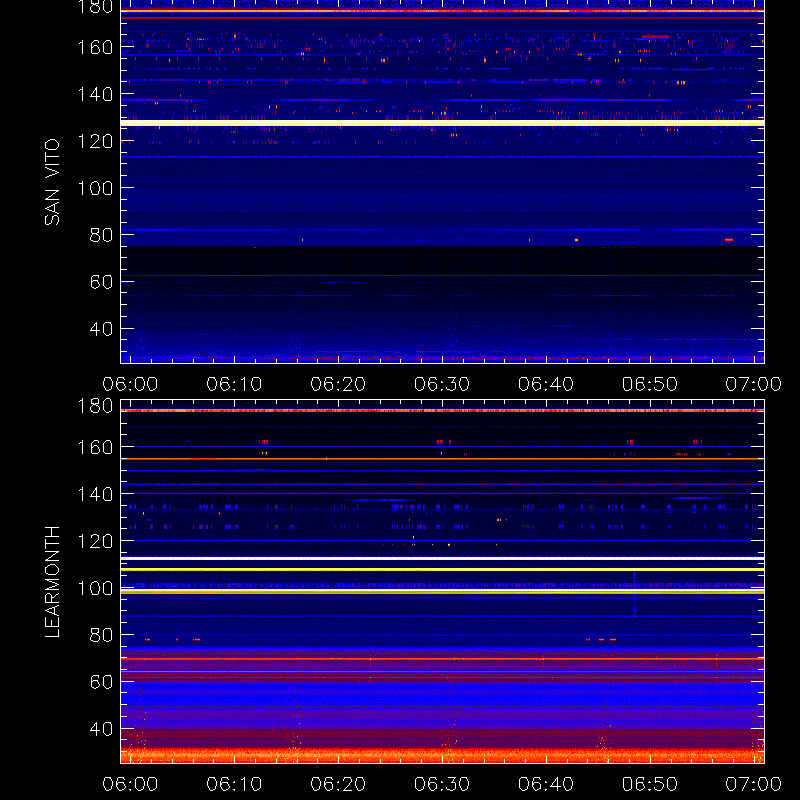Viewport: 800px width, 800px height.
Task: Click 06:00 time label under San Vito plot
Action: pos(130,384)
